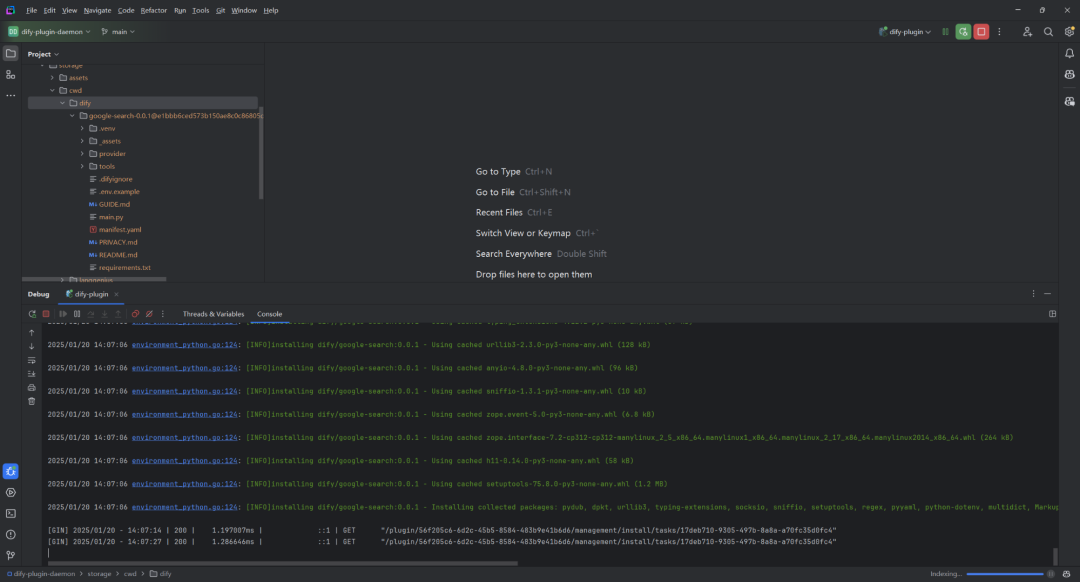Toggle Mute Breakpoints in Debug toolbar
The image size is (1080, 582).
tap(149, 314)
